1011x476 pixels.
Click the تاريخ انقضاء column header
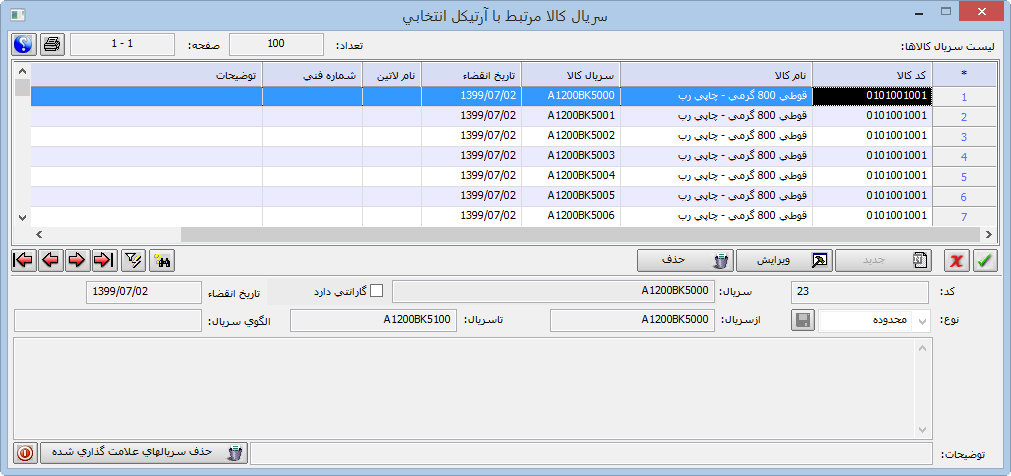(470, 76)
